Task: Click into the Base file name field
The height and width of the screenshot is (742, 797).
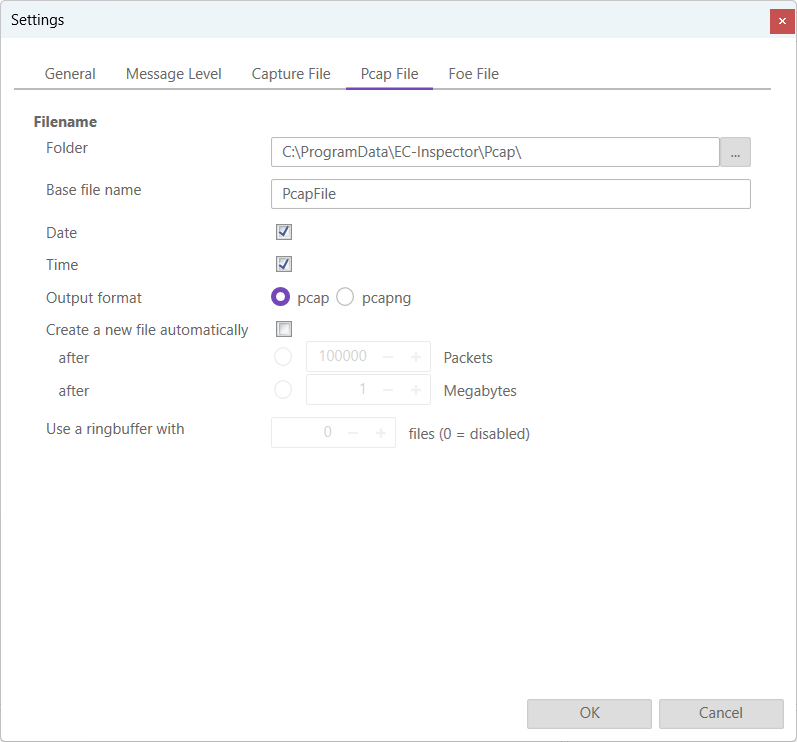Action: tap(510, 194)
